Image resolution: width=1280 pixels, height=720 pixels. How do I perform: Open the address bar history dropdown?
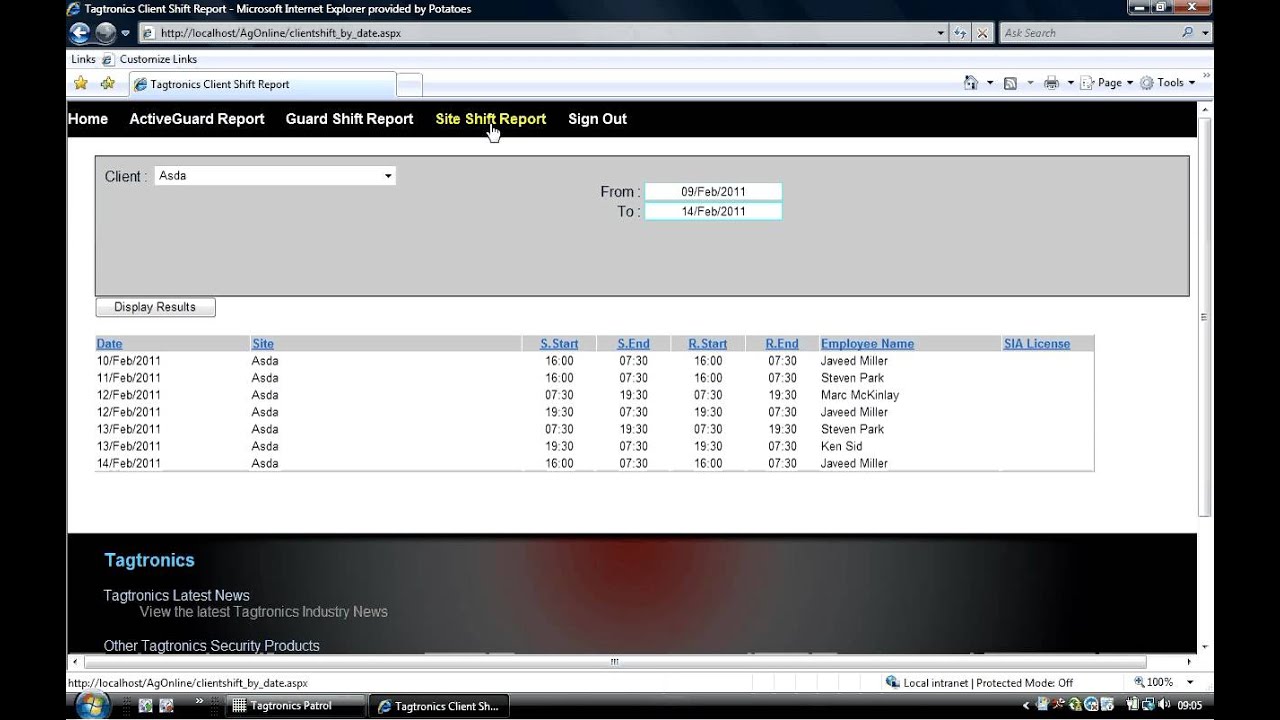tap(941, 33)
